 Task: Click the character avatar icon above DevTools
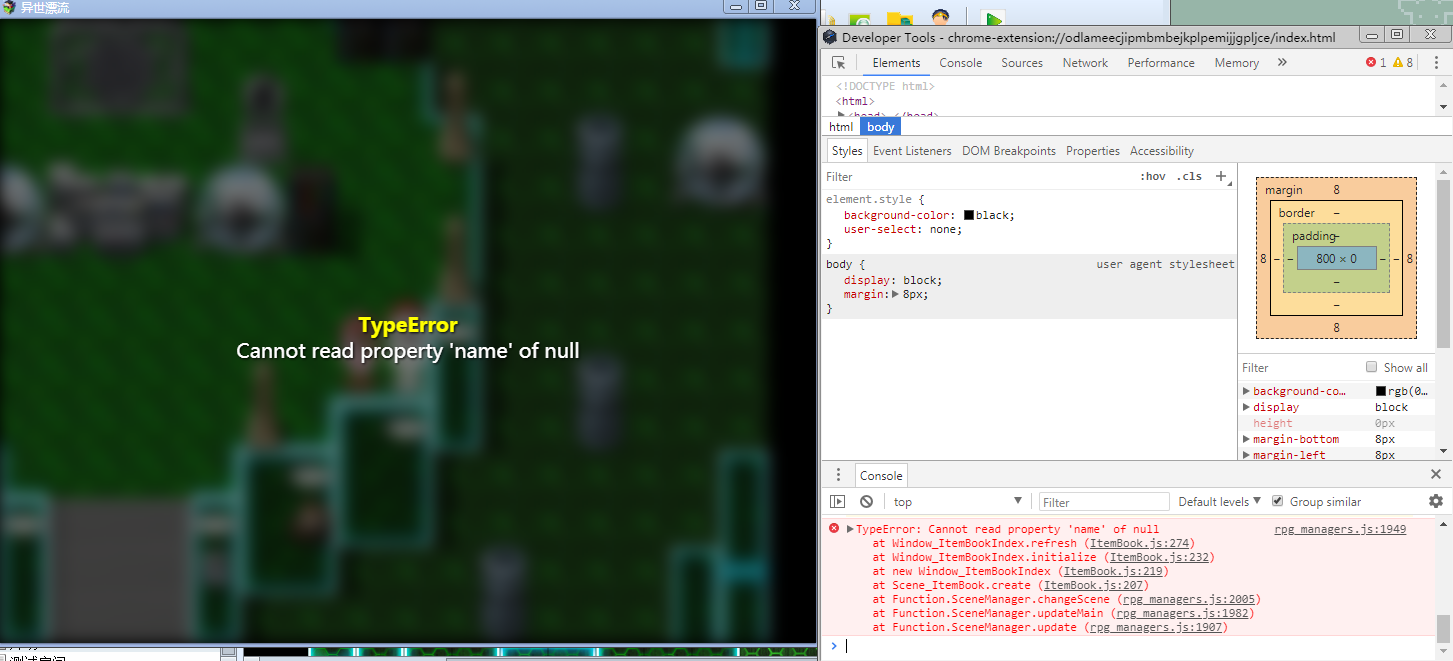click(940, 18)
